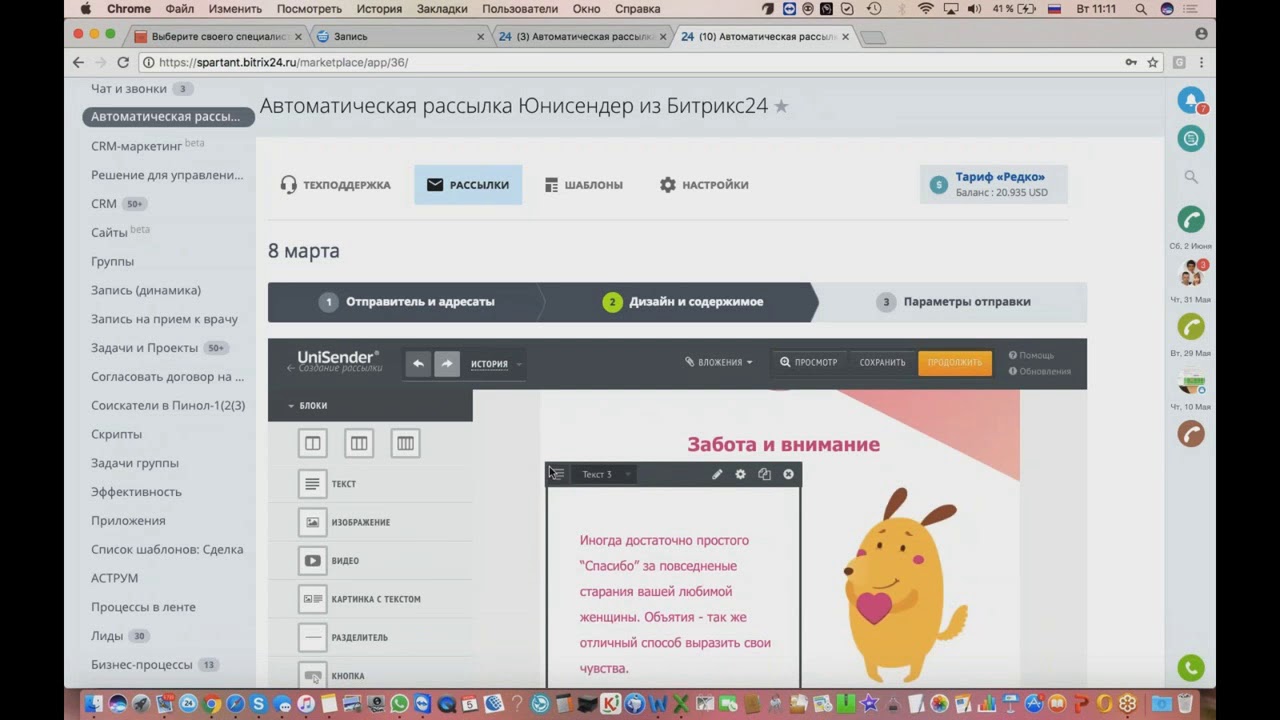Screen dimensions: 1280x720
Task: Open the Помощь help link
Action: [x=1031, y=355]
